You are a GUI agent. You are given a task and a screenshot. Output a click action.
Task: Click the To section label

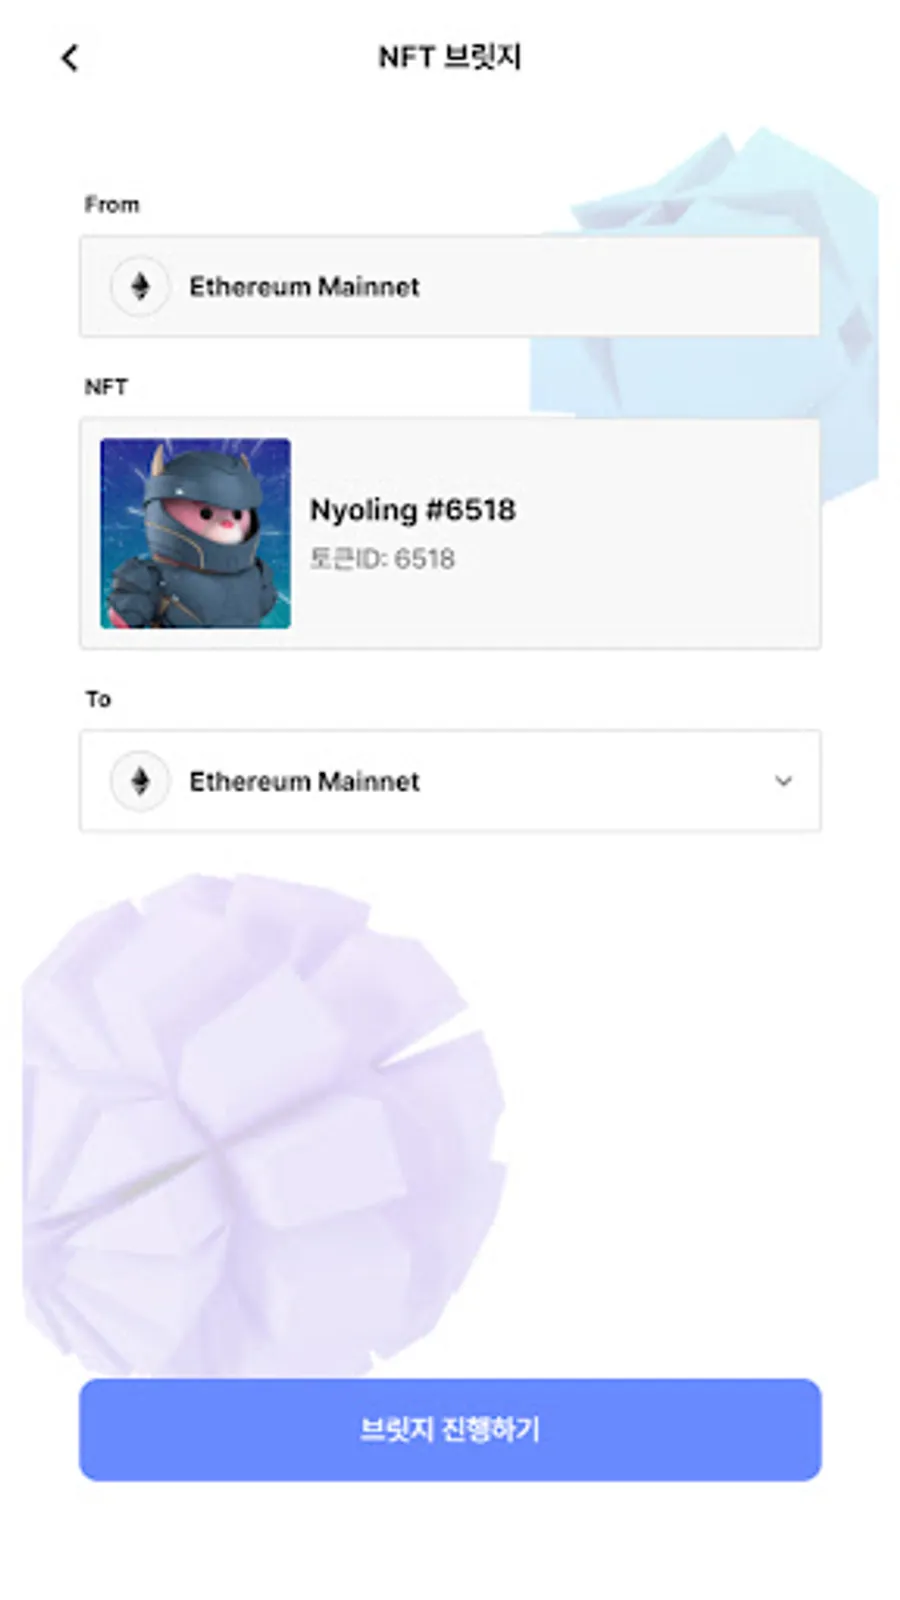97,698
